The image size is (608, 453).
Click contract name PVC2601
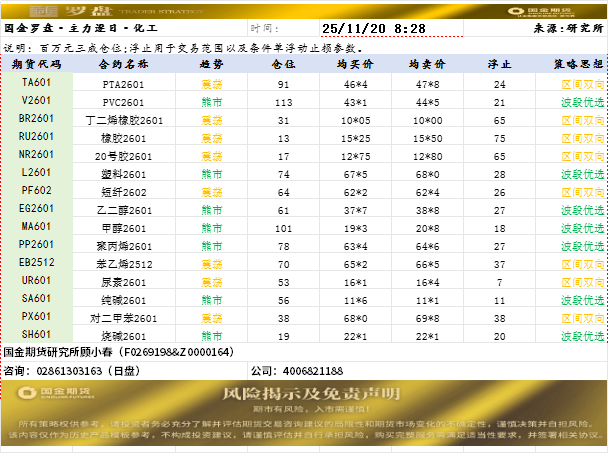tap(123, 103)
